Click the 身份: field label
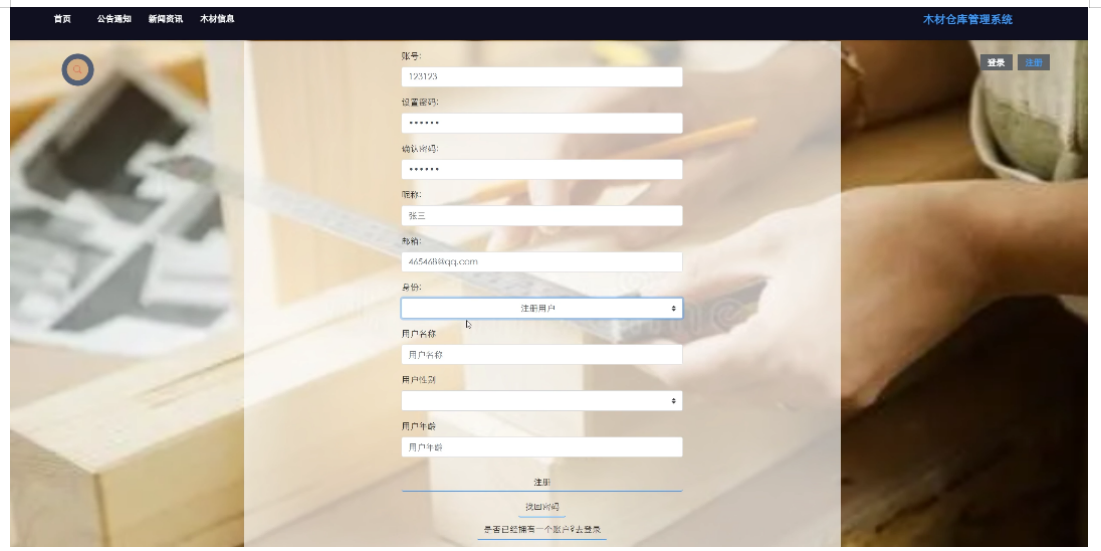 tap(411, 287)
